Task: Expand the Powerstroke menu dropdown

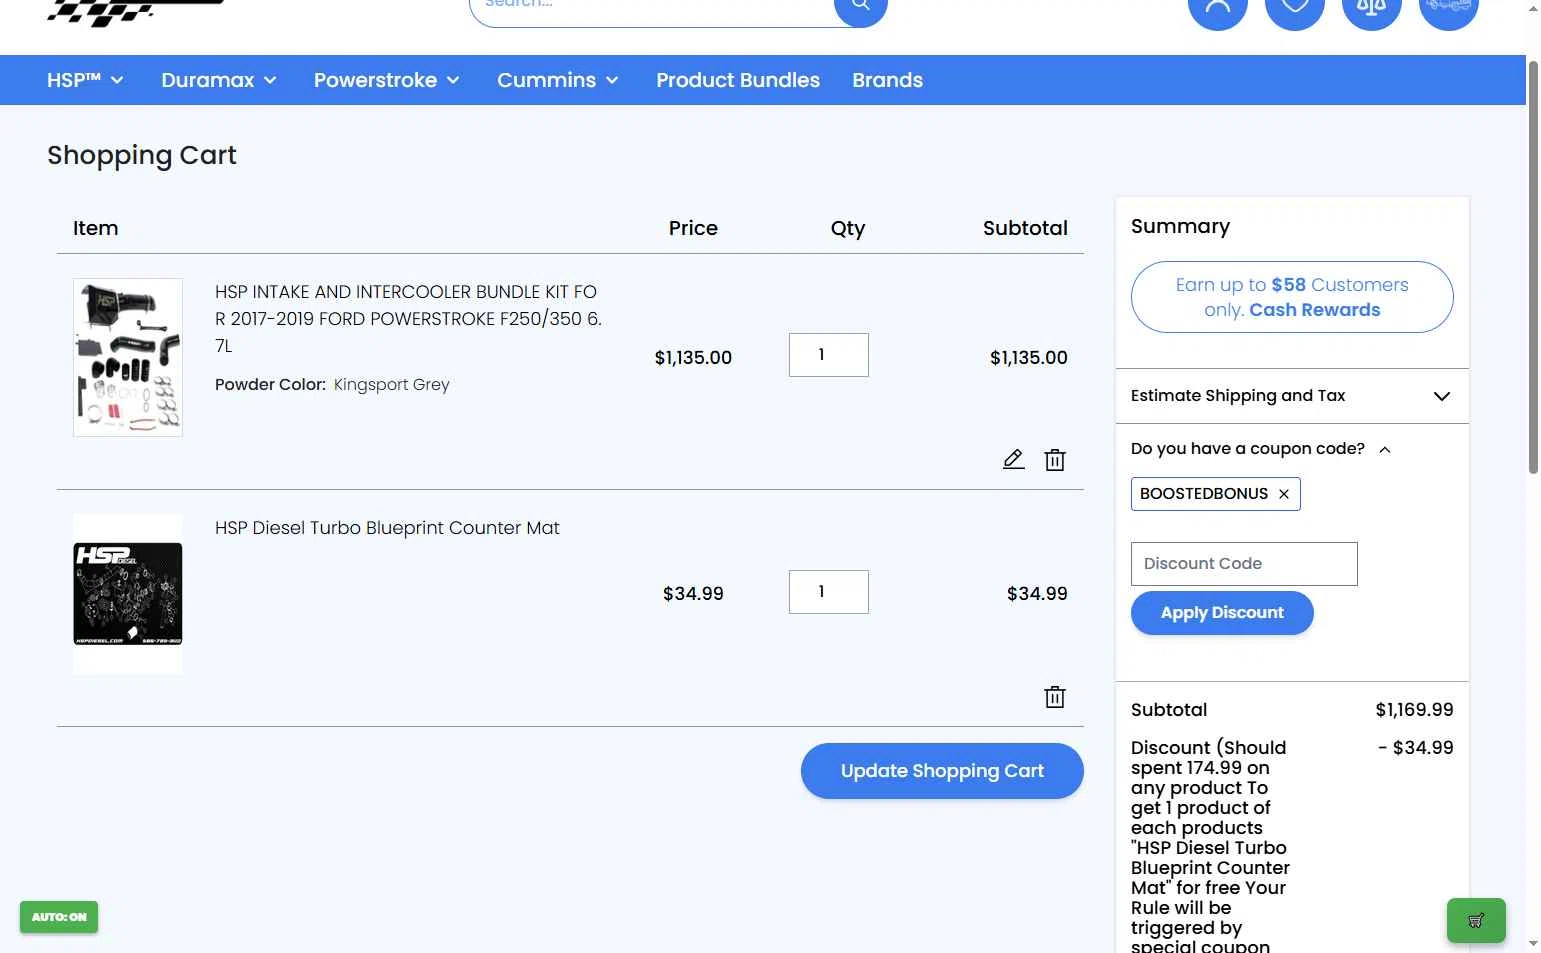Action: point(386,80)
